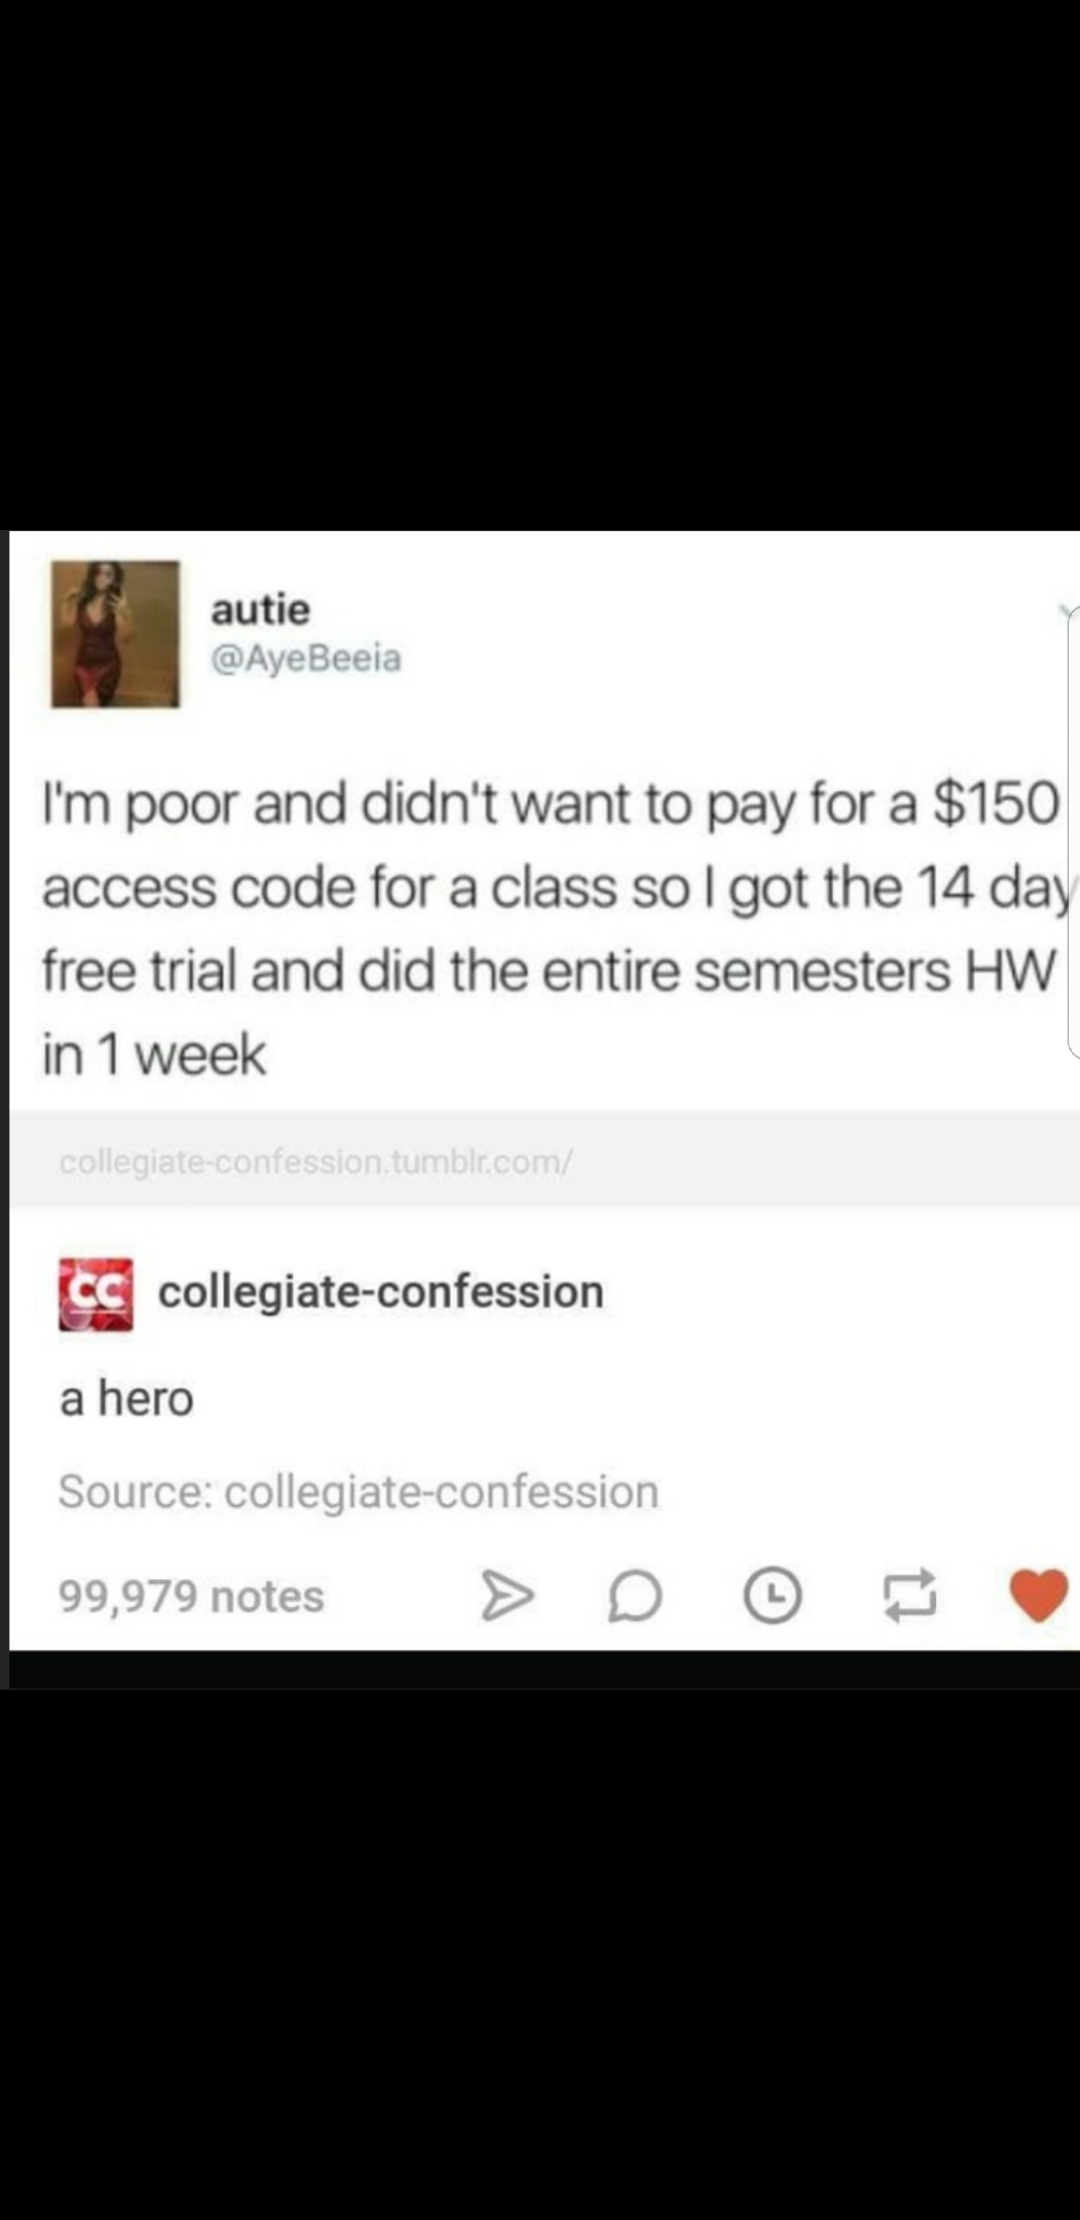Follow the Source: collegiate-confession link
Image resolution: width=1080 pixels, height=2220 pixels.
[358, 1492]
